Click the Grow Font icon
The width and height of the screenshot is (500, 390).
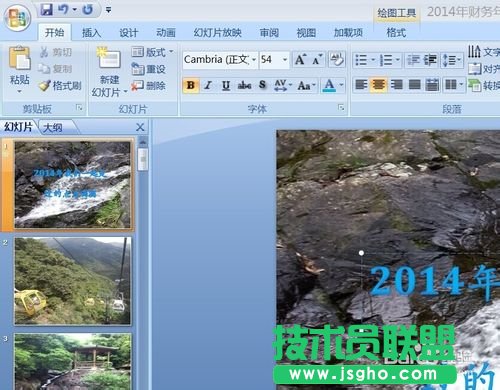pyautogui.click(x=301, y=60)
